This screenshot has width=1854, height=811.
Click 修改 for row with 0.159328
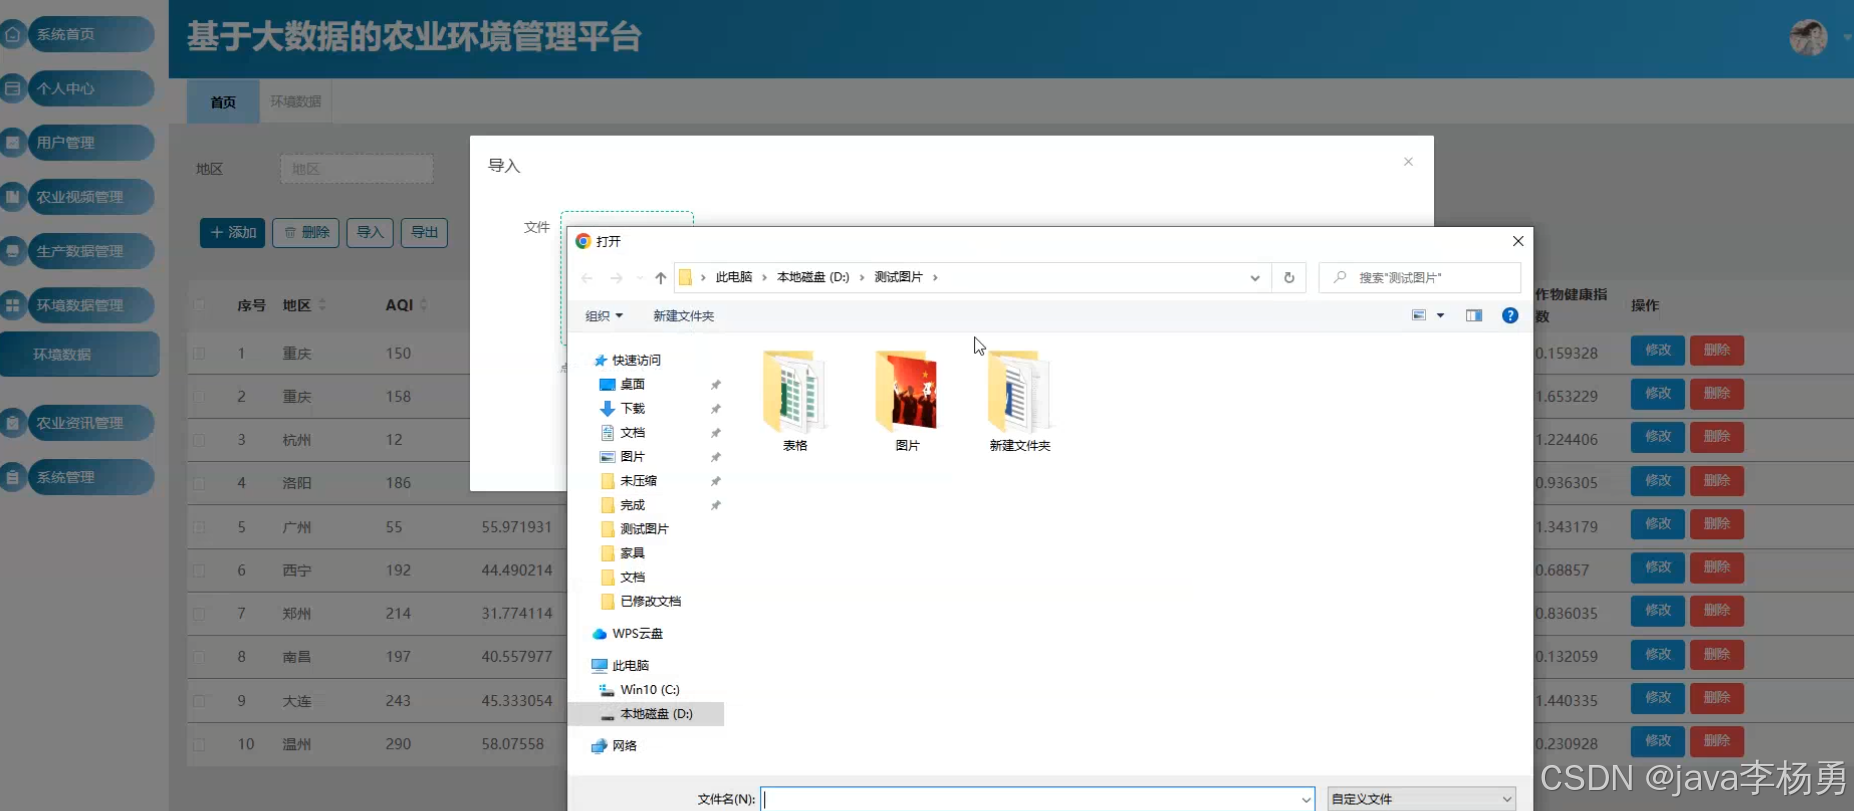(1658, 351)
